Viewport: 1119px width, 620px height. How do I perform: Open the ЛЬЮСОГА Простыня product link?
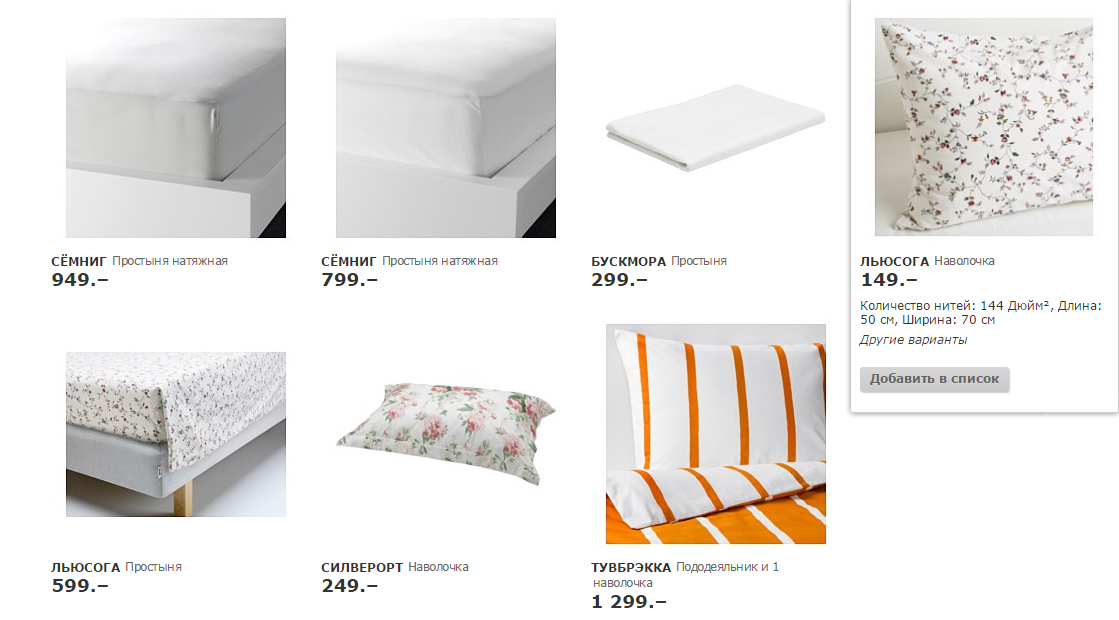tap(116, 567)
